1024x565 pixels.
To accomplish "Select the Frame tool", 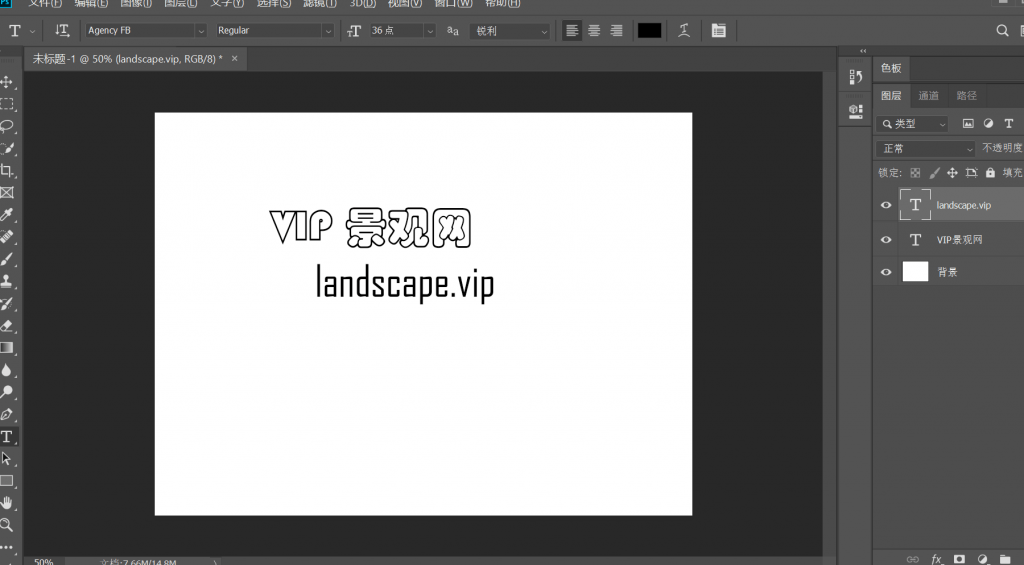I will pos(7,193).
